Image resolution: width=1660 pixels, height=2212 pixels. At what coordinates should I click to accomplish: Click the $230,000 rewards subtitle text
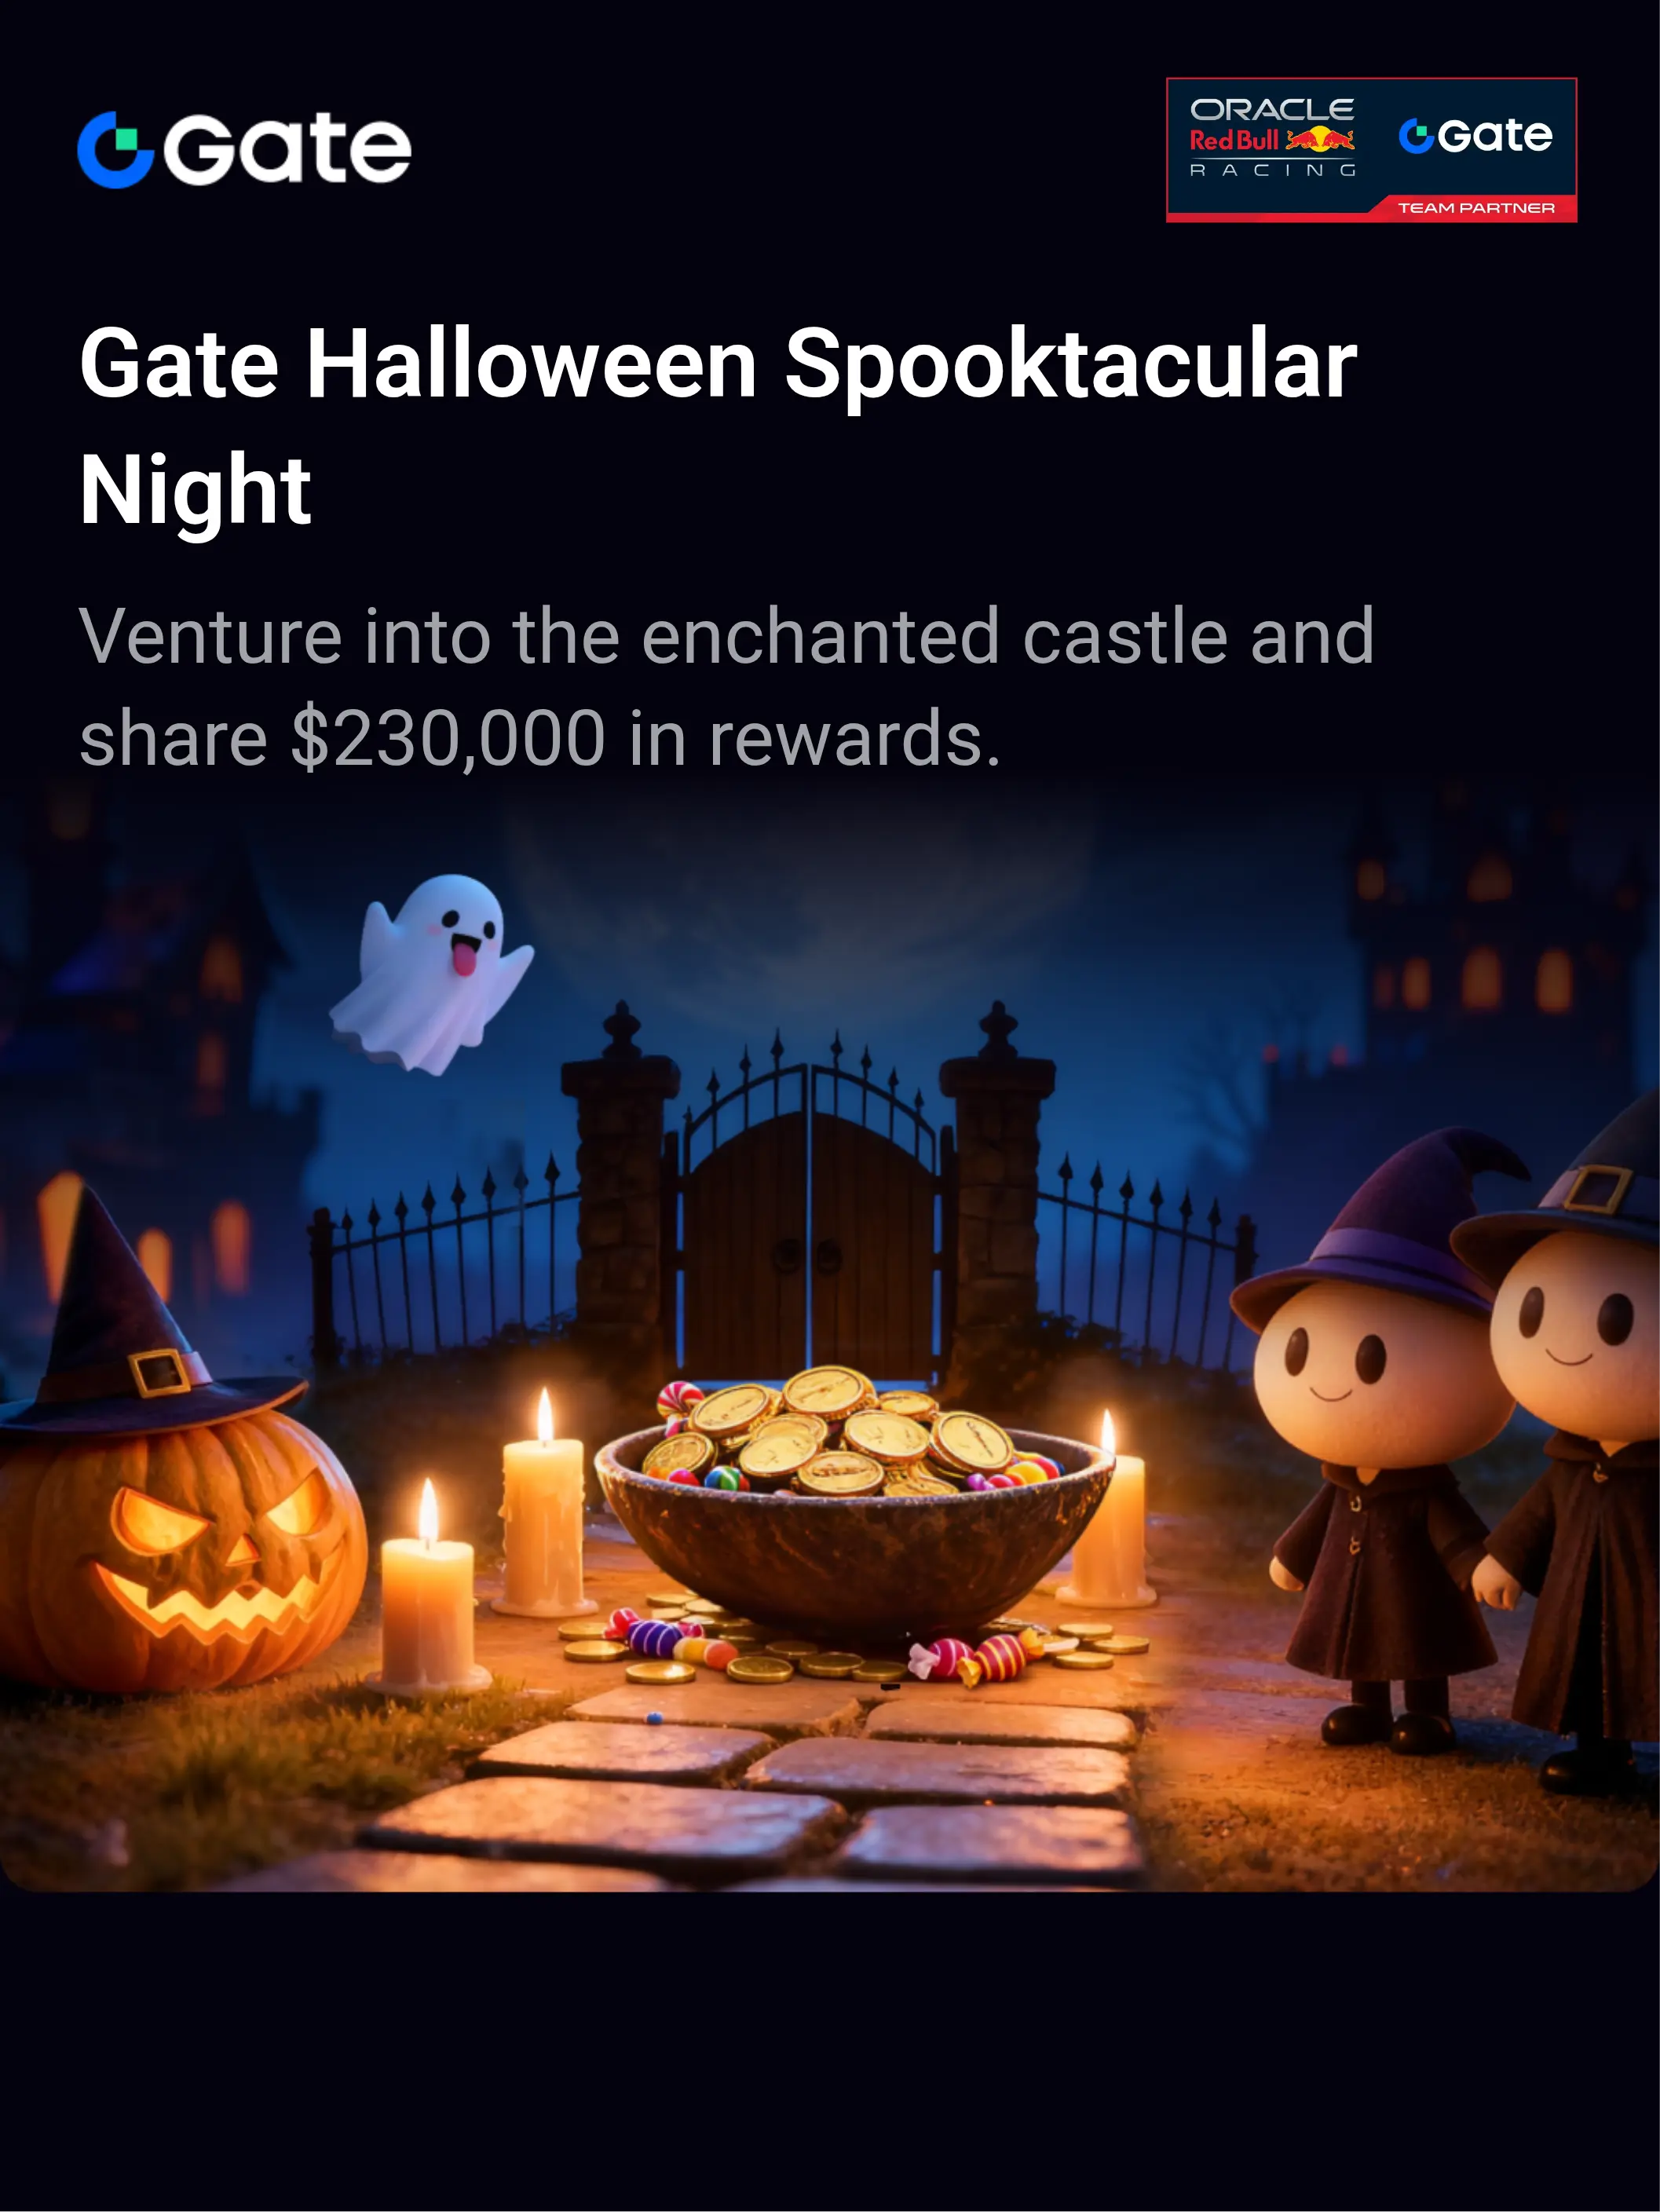point(727,687)
